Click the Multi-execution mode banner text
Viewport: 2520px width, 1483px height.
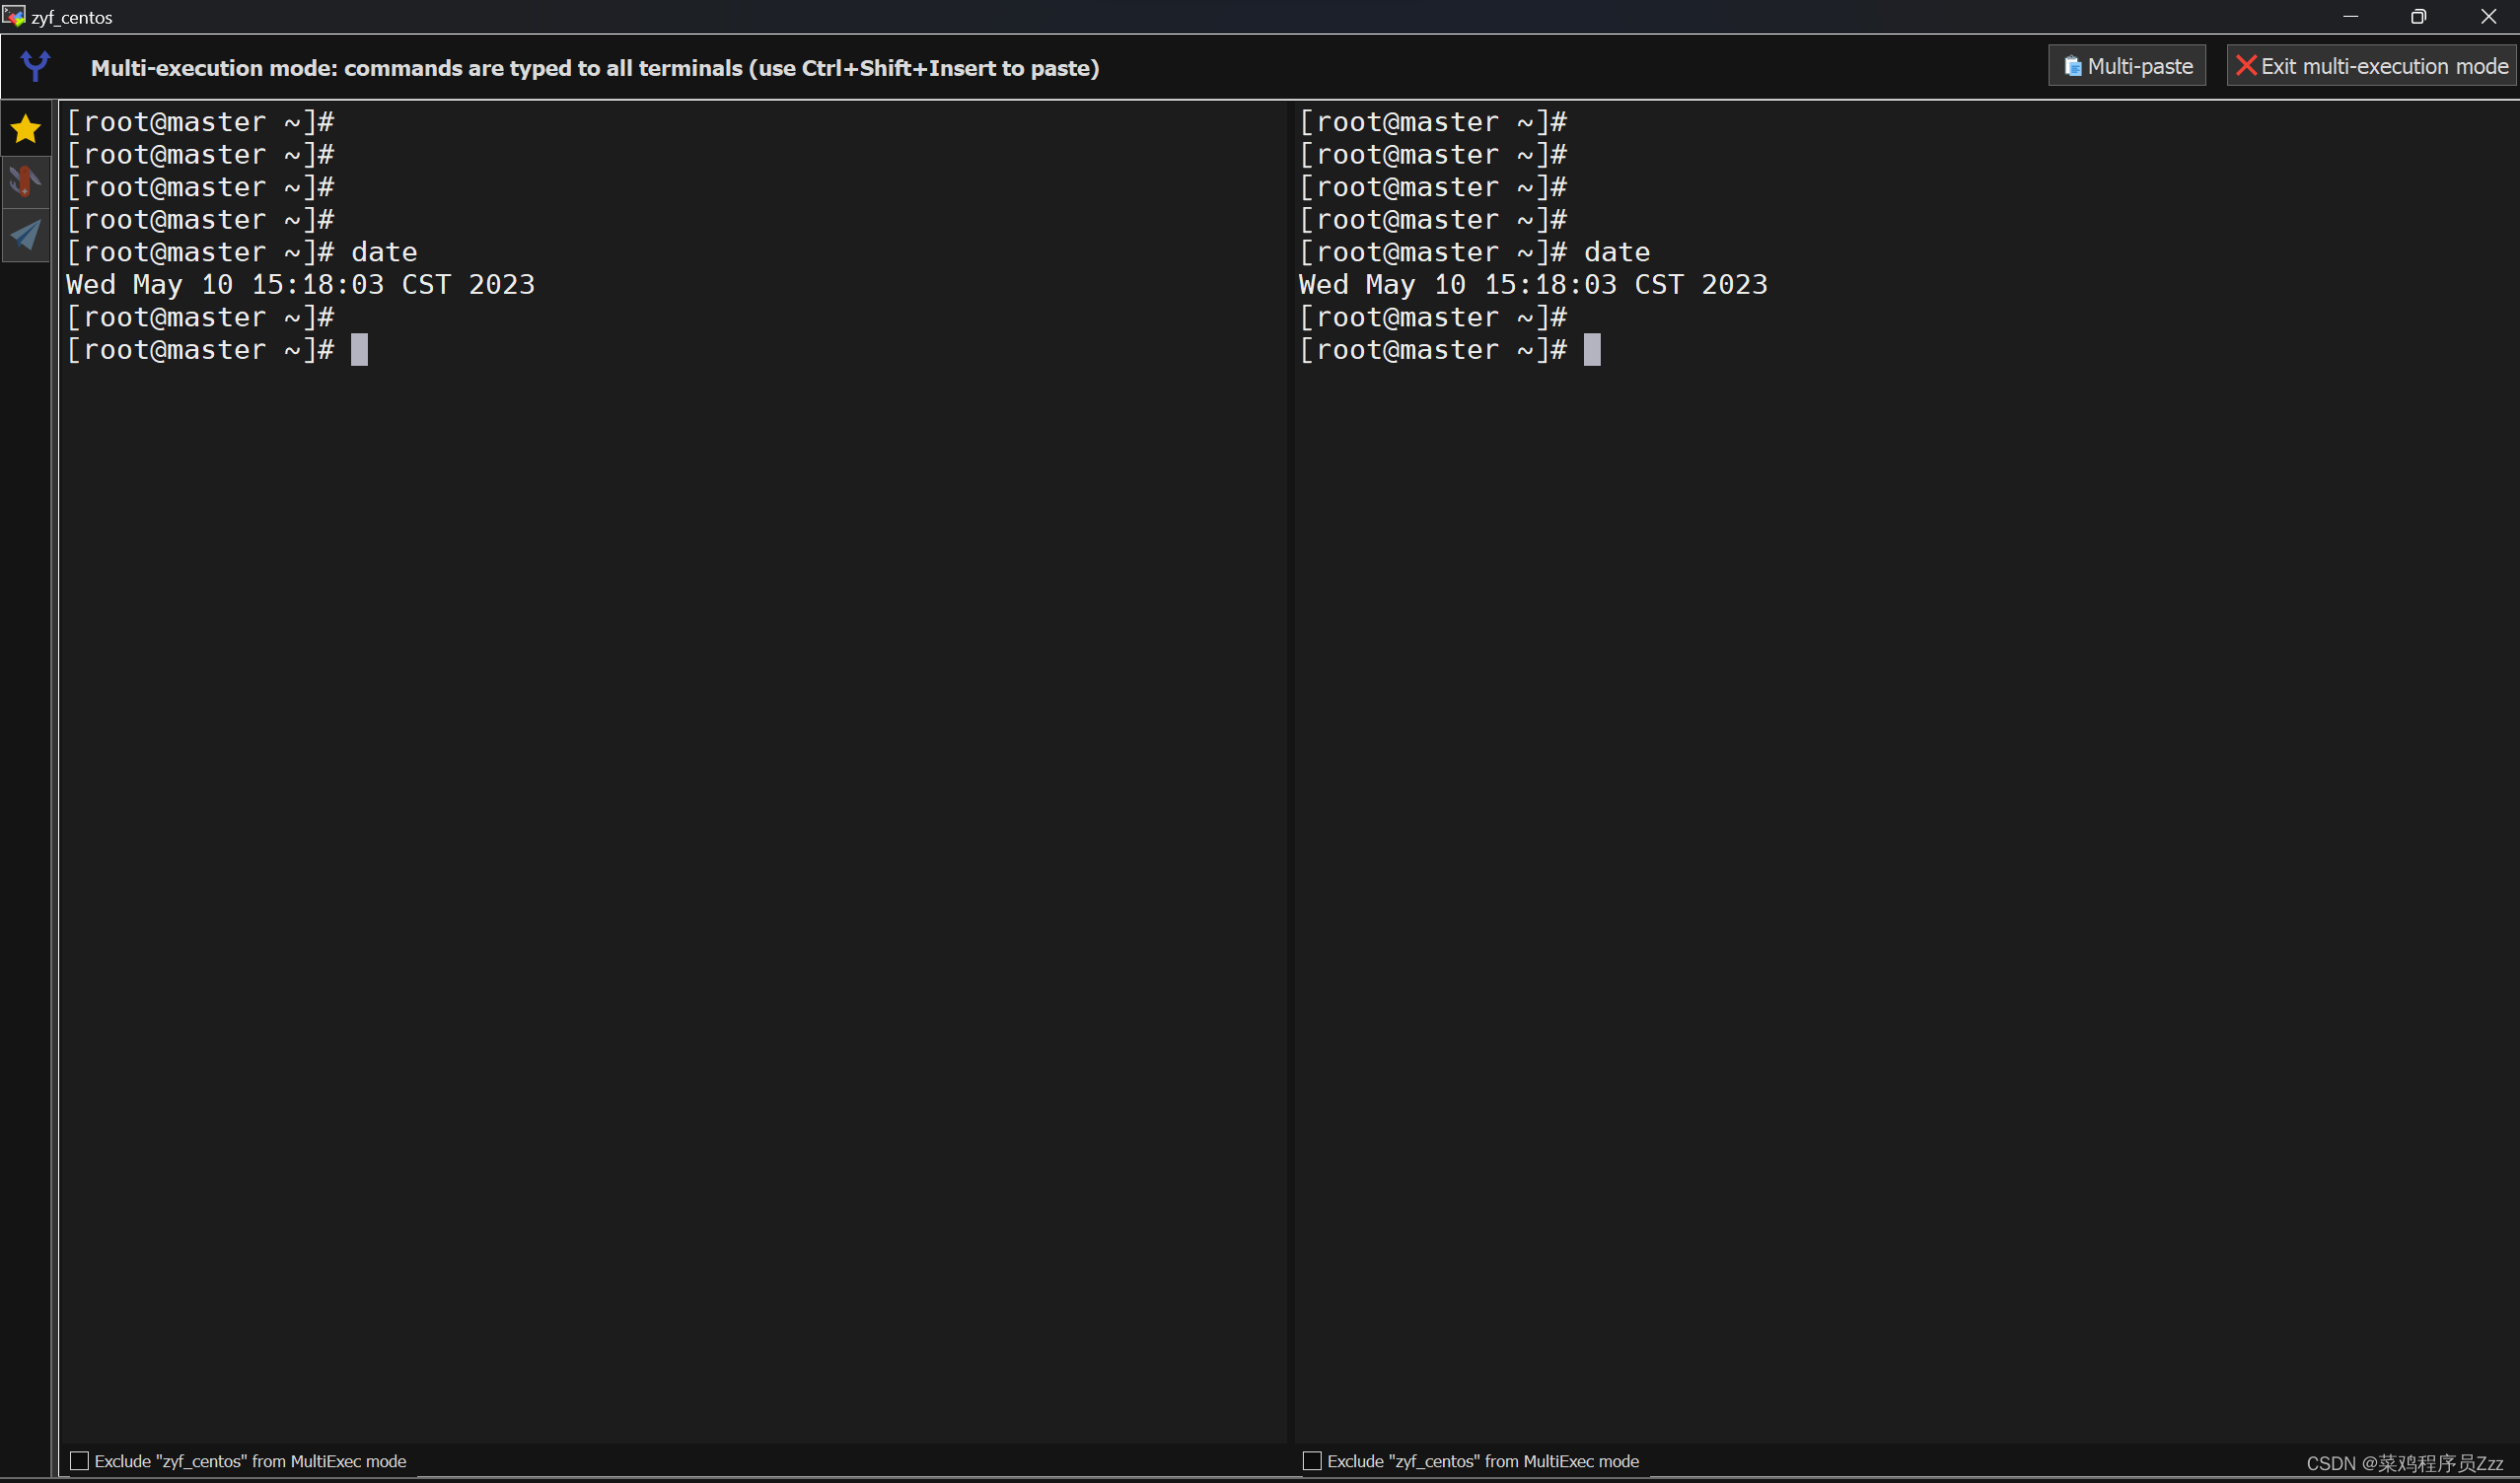[x=595, y=68]
